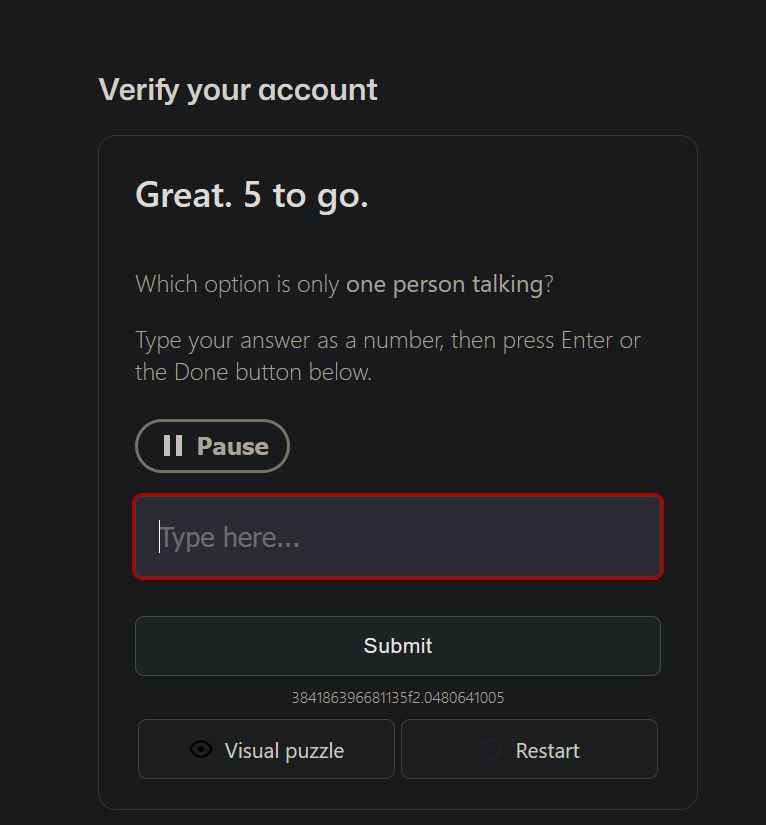This screenshot has width=766, height=825.
Task: Click the 'Great. 5 to go.' heading
Action: coord(252,195)
